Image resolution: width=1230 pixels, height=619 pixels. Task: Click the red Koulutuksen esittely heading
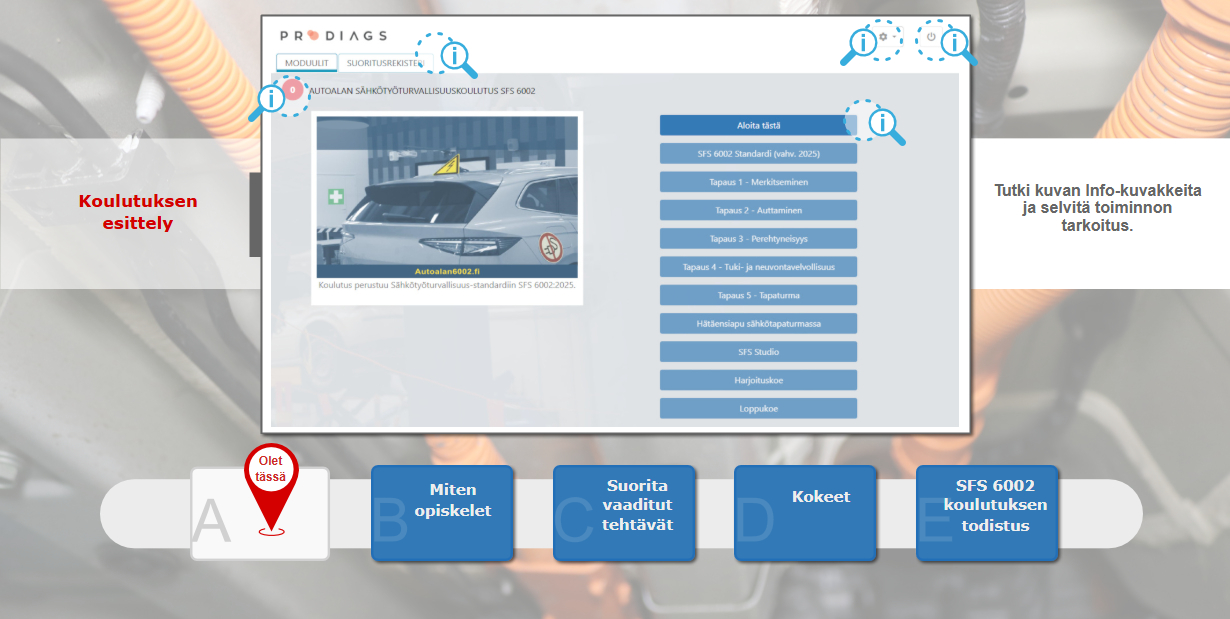[138, 212]
